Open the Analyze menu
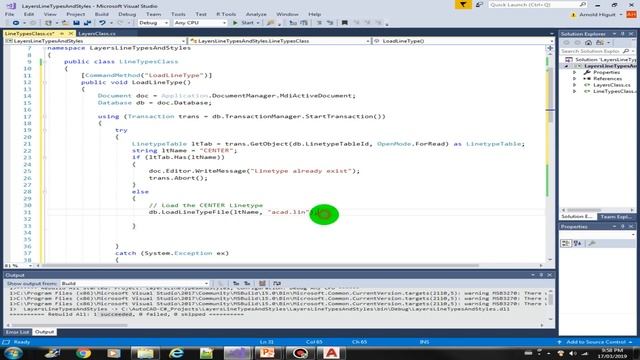Screen dimensions: 640x360 [x=256, y=14]
